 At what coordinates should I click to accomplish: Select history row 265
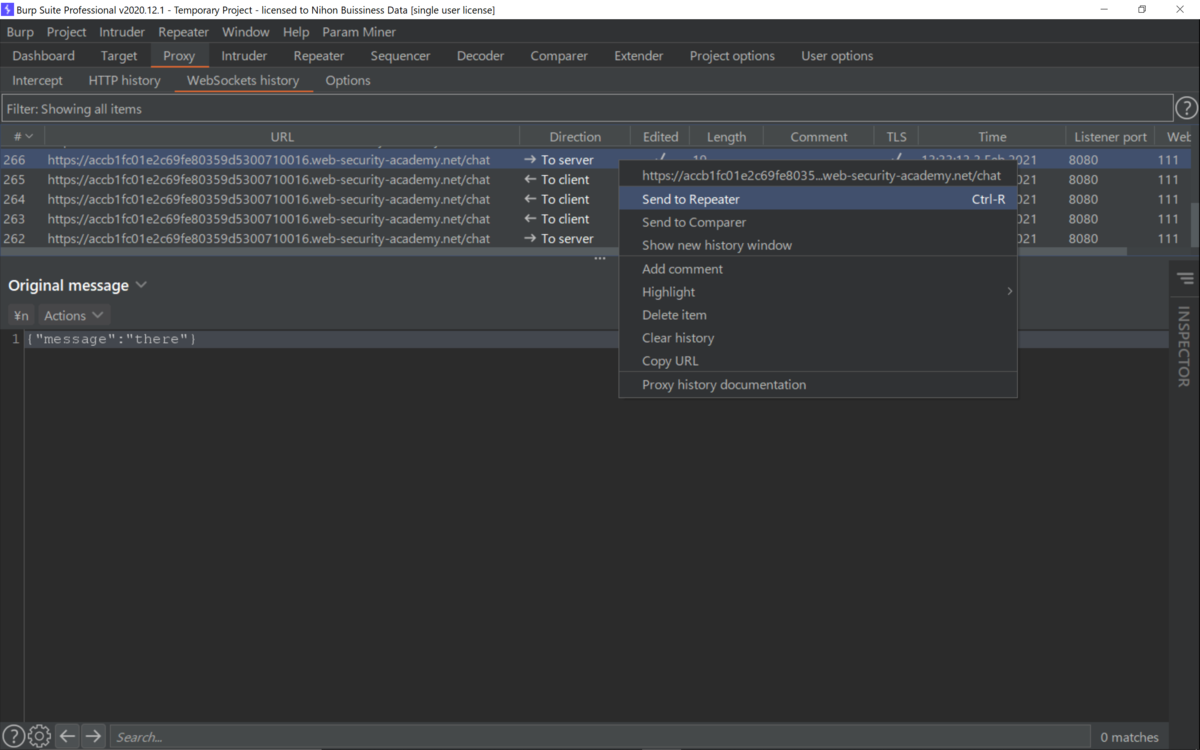[310, 180]
